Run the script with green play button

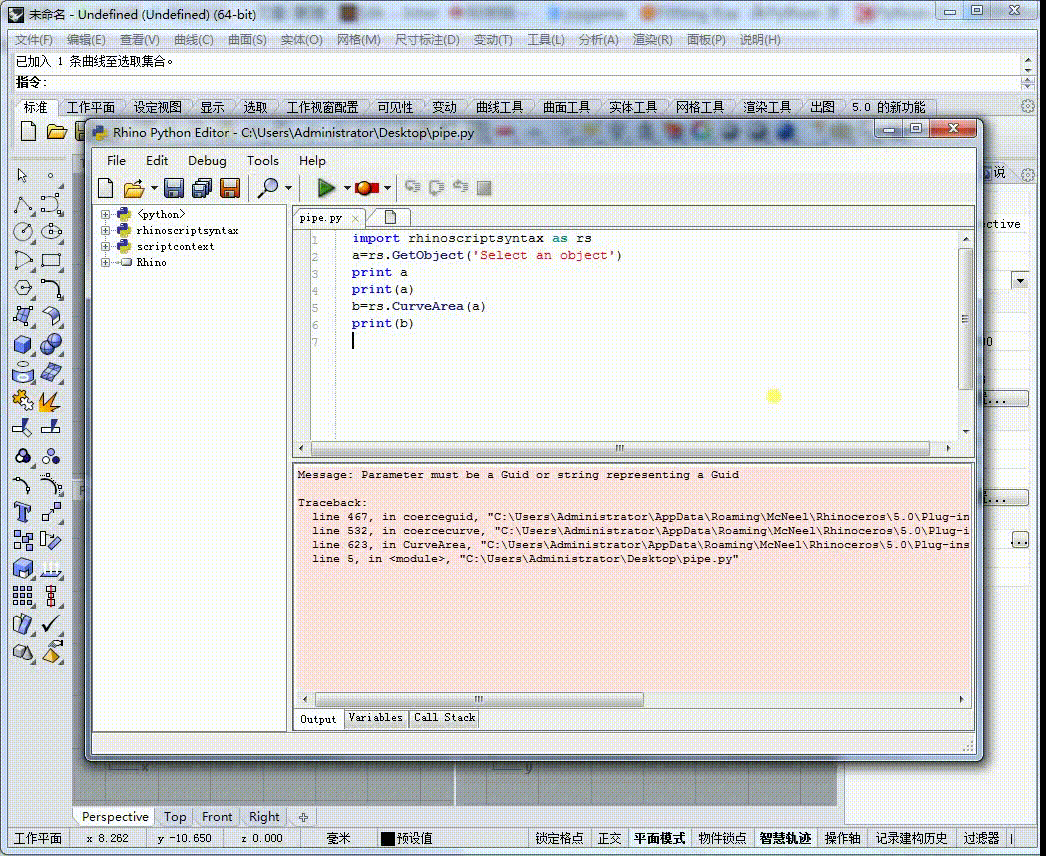tap(326, 188)
